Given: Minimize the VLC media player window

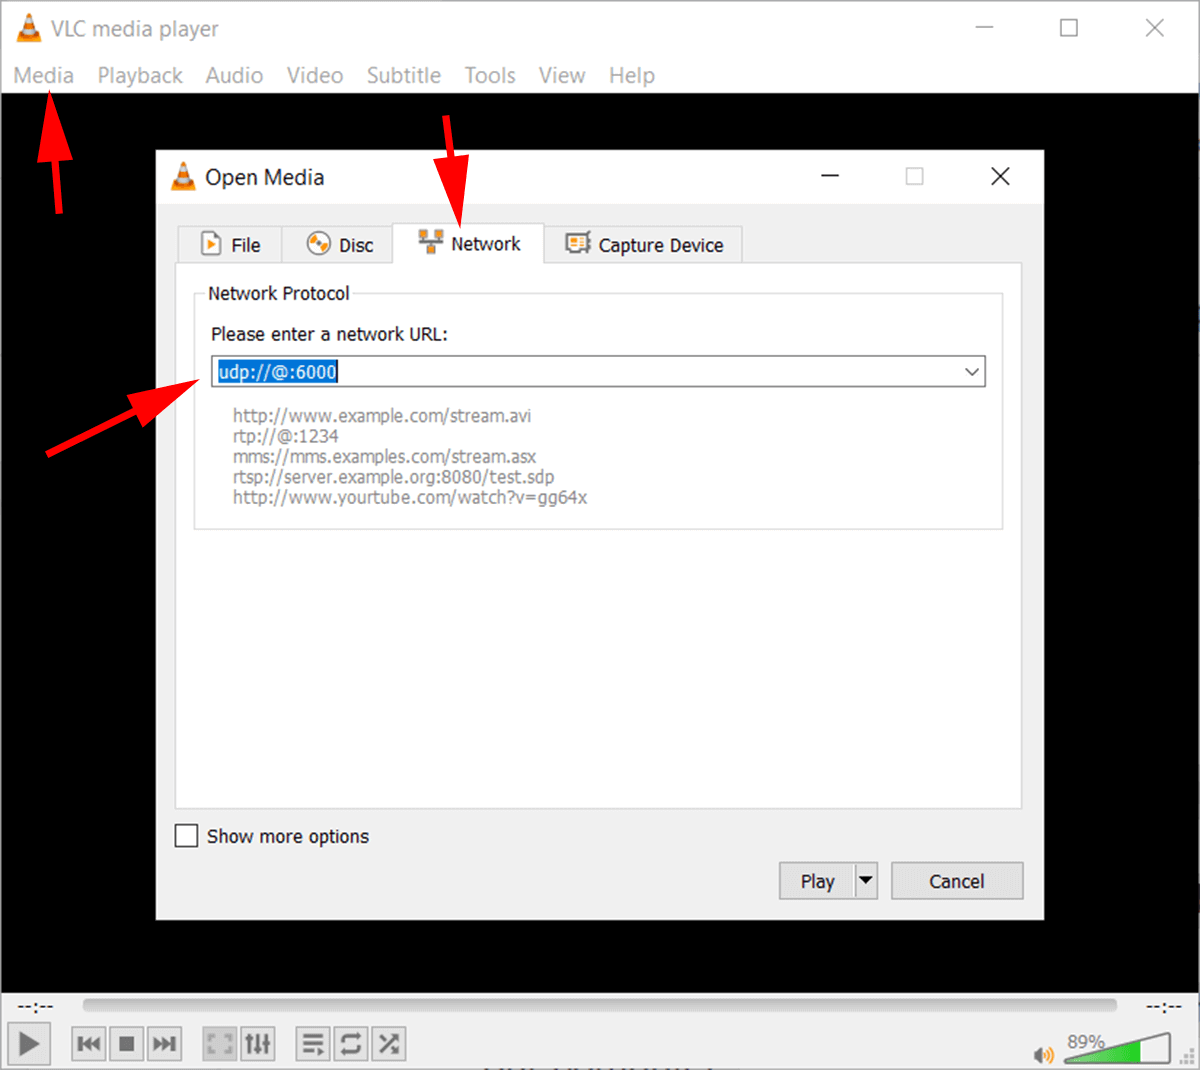Looking at the screenshot, I should click(985, 28).
